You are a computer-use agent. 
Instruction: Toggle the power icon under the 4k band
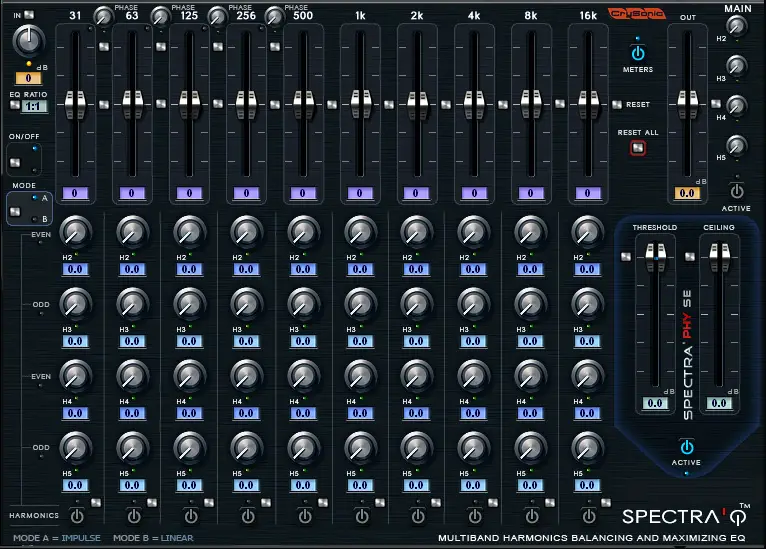tap(475, 516)
